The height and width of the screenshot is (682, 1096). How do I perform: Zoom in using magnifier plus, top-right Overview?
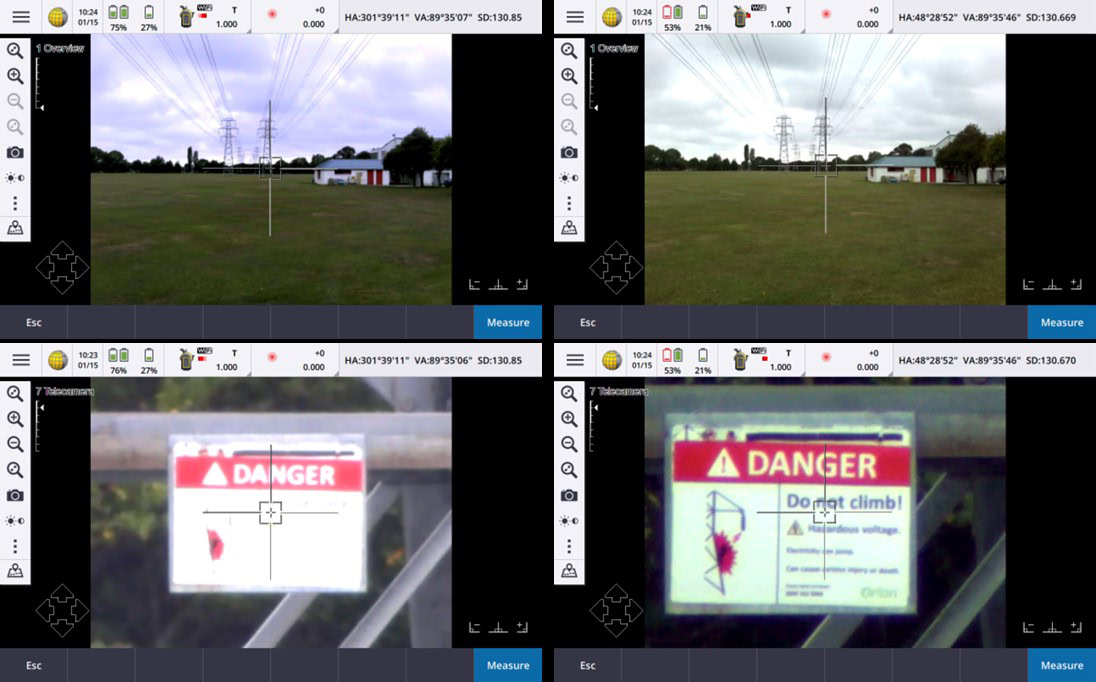(569, 75)
